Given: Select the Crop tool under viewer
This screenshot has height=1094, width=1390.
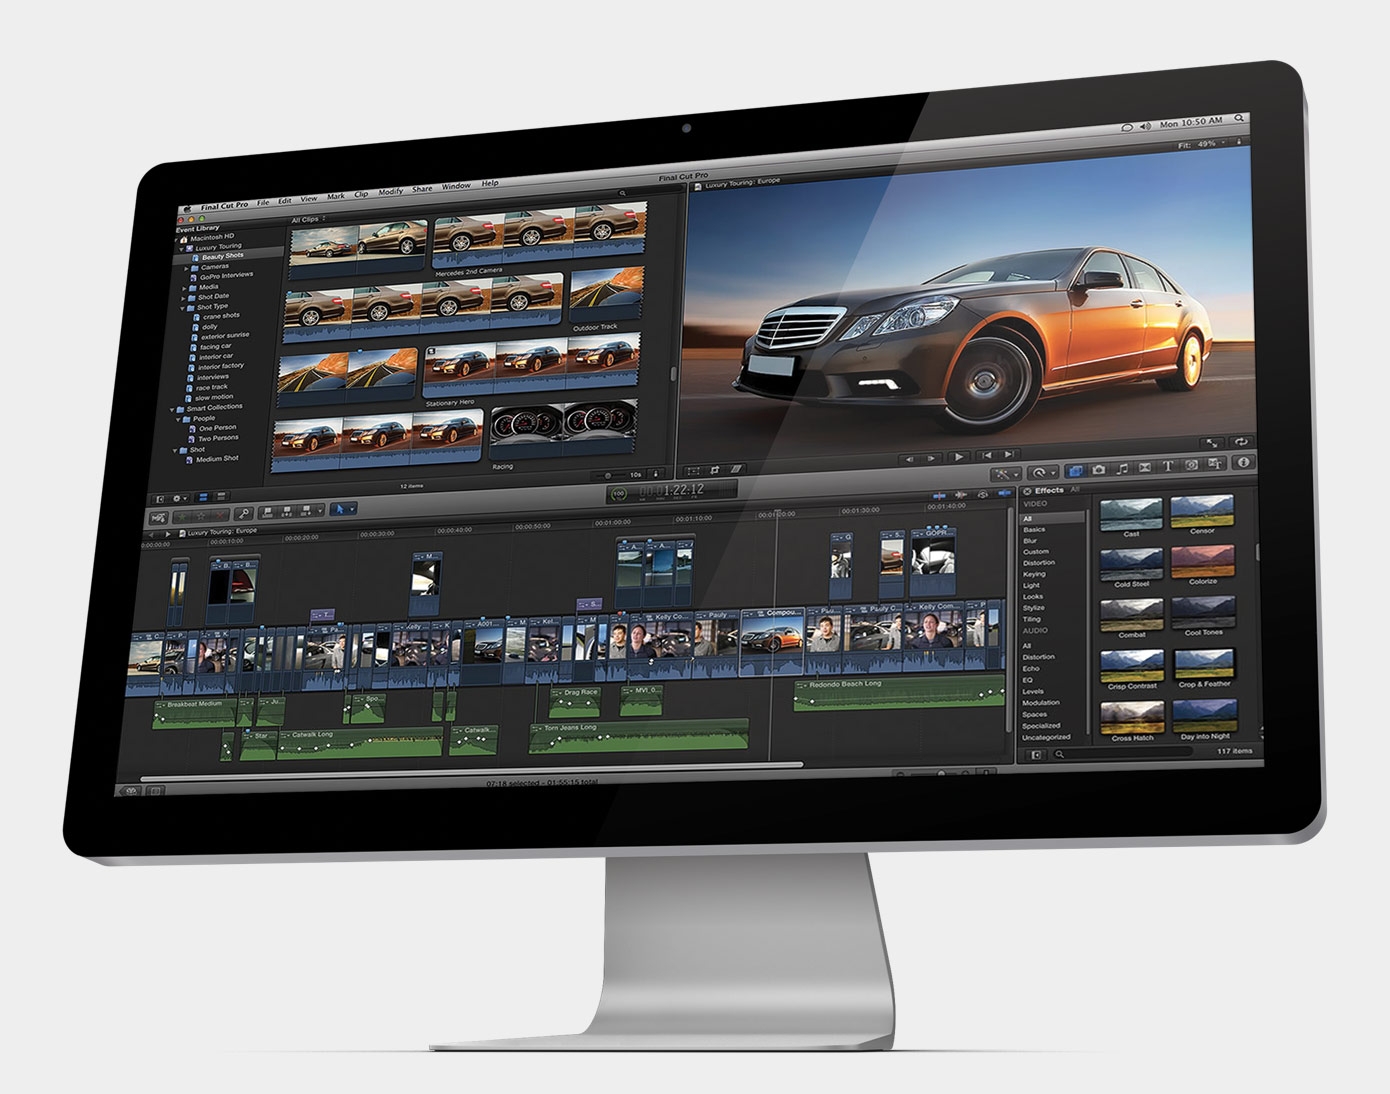Looking at the screenshot, I should click(x=715, y=469).
